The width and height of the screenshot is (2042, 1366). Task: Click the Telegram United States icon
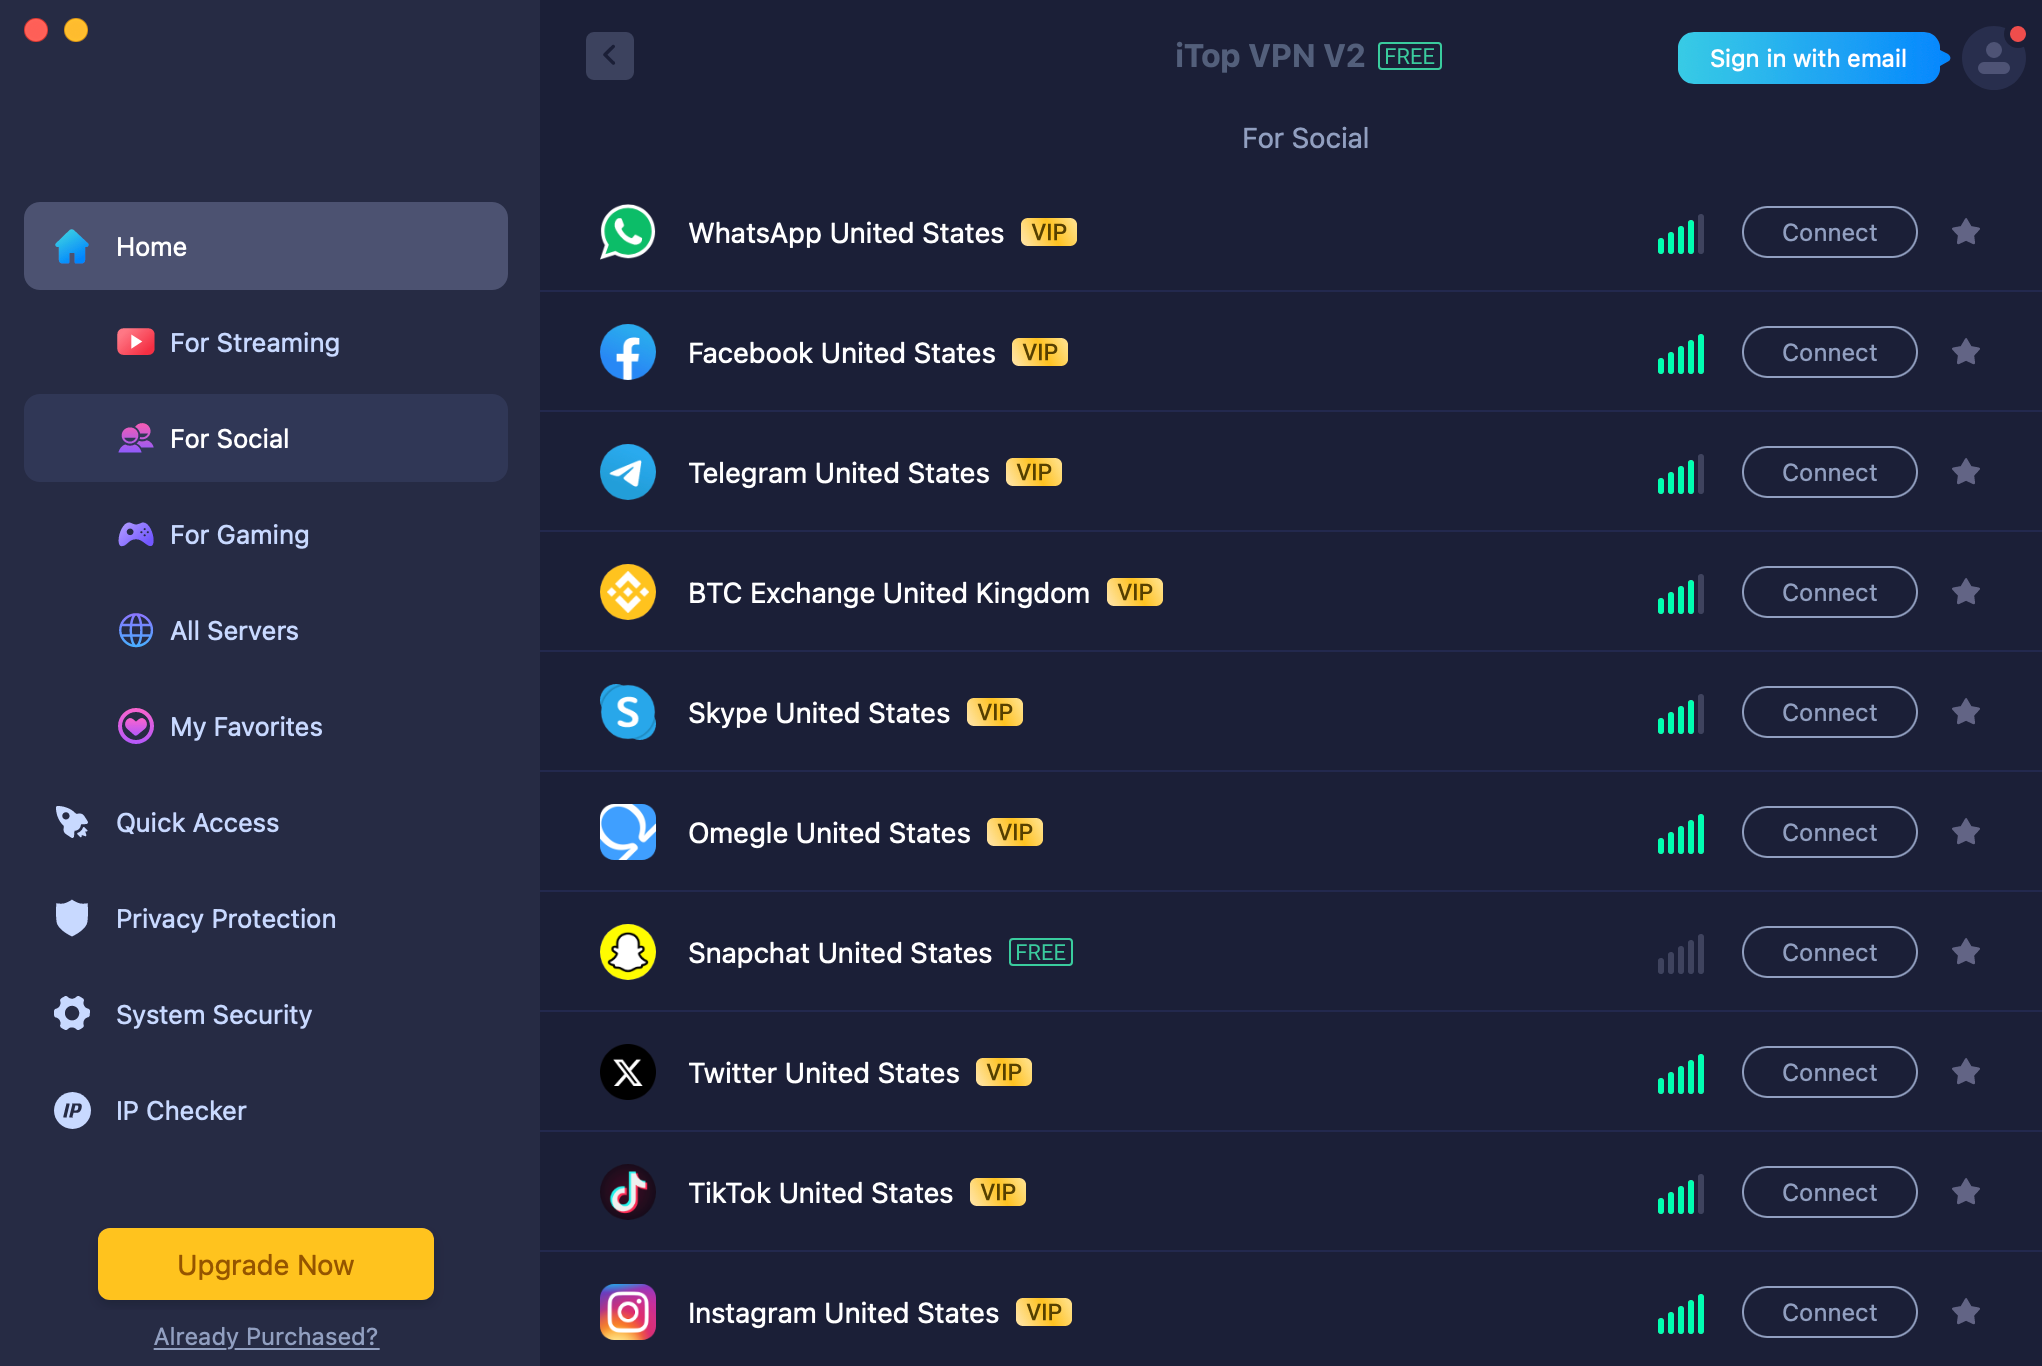click(628, 473)
